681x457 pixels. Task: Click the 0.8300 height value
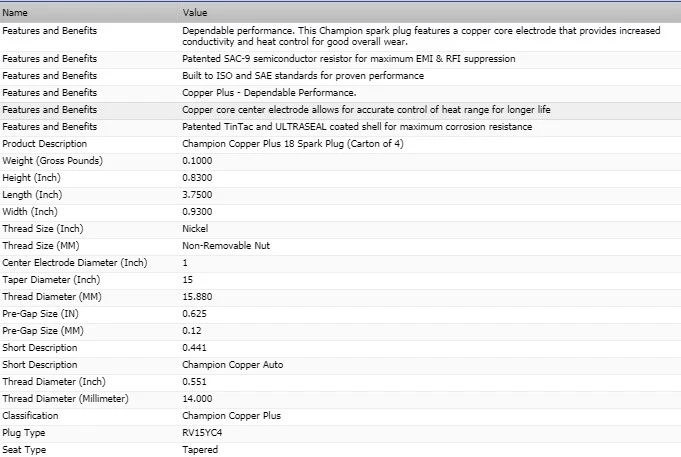click(x=197, y=178)
